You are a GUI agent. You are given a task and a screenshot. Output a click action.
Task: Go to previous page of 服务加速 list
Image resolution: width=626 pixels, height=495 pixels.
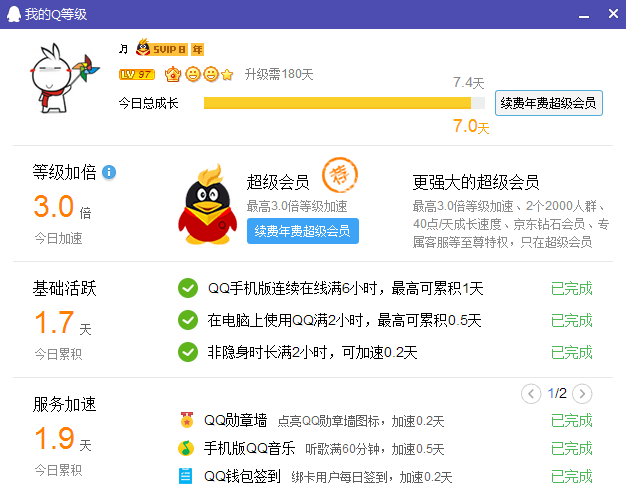coord(531,394)
